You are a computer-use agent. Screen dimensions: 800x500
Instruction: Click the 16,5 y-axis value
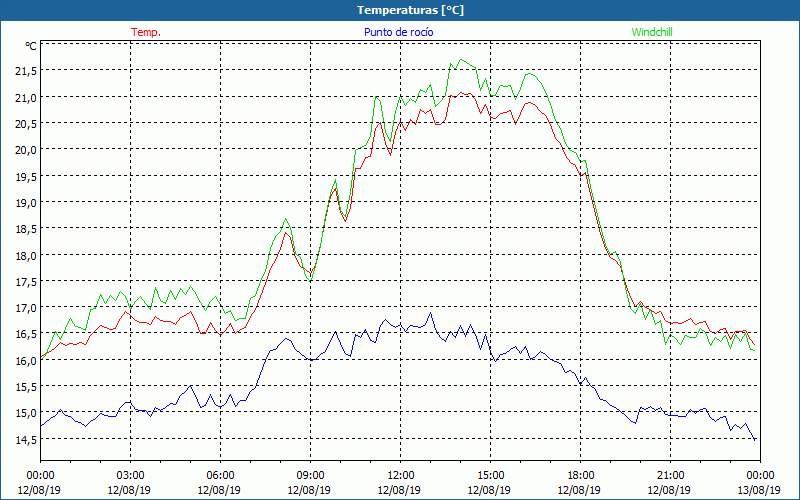click(x=25, y=334)
